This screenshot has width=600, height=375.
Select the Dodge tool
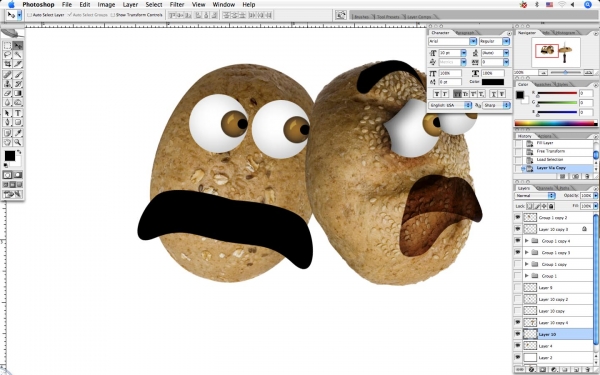(18, 102)
